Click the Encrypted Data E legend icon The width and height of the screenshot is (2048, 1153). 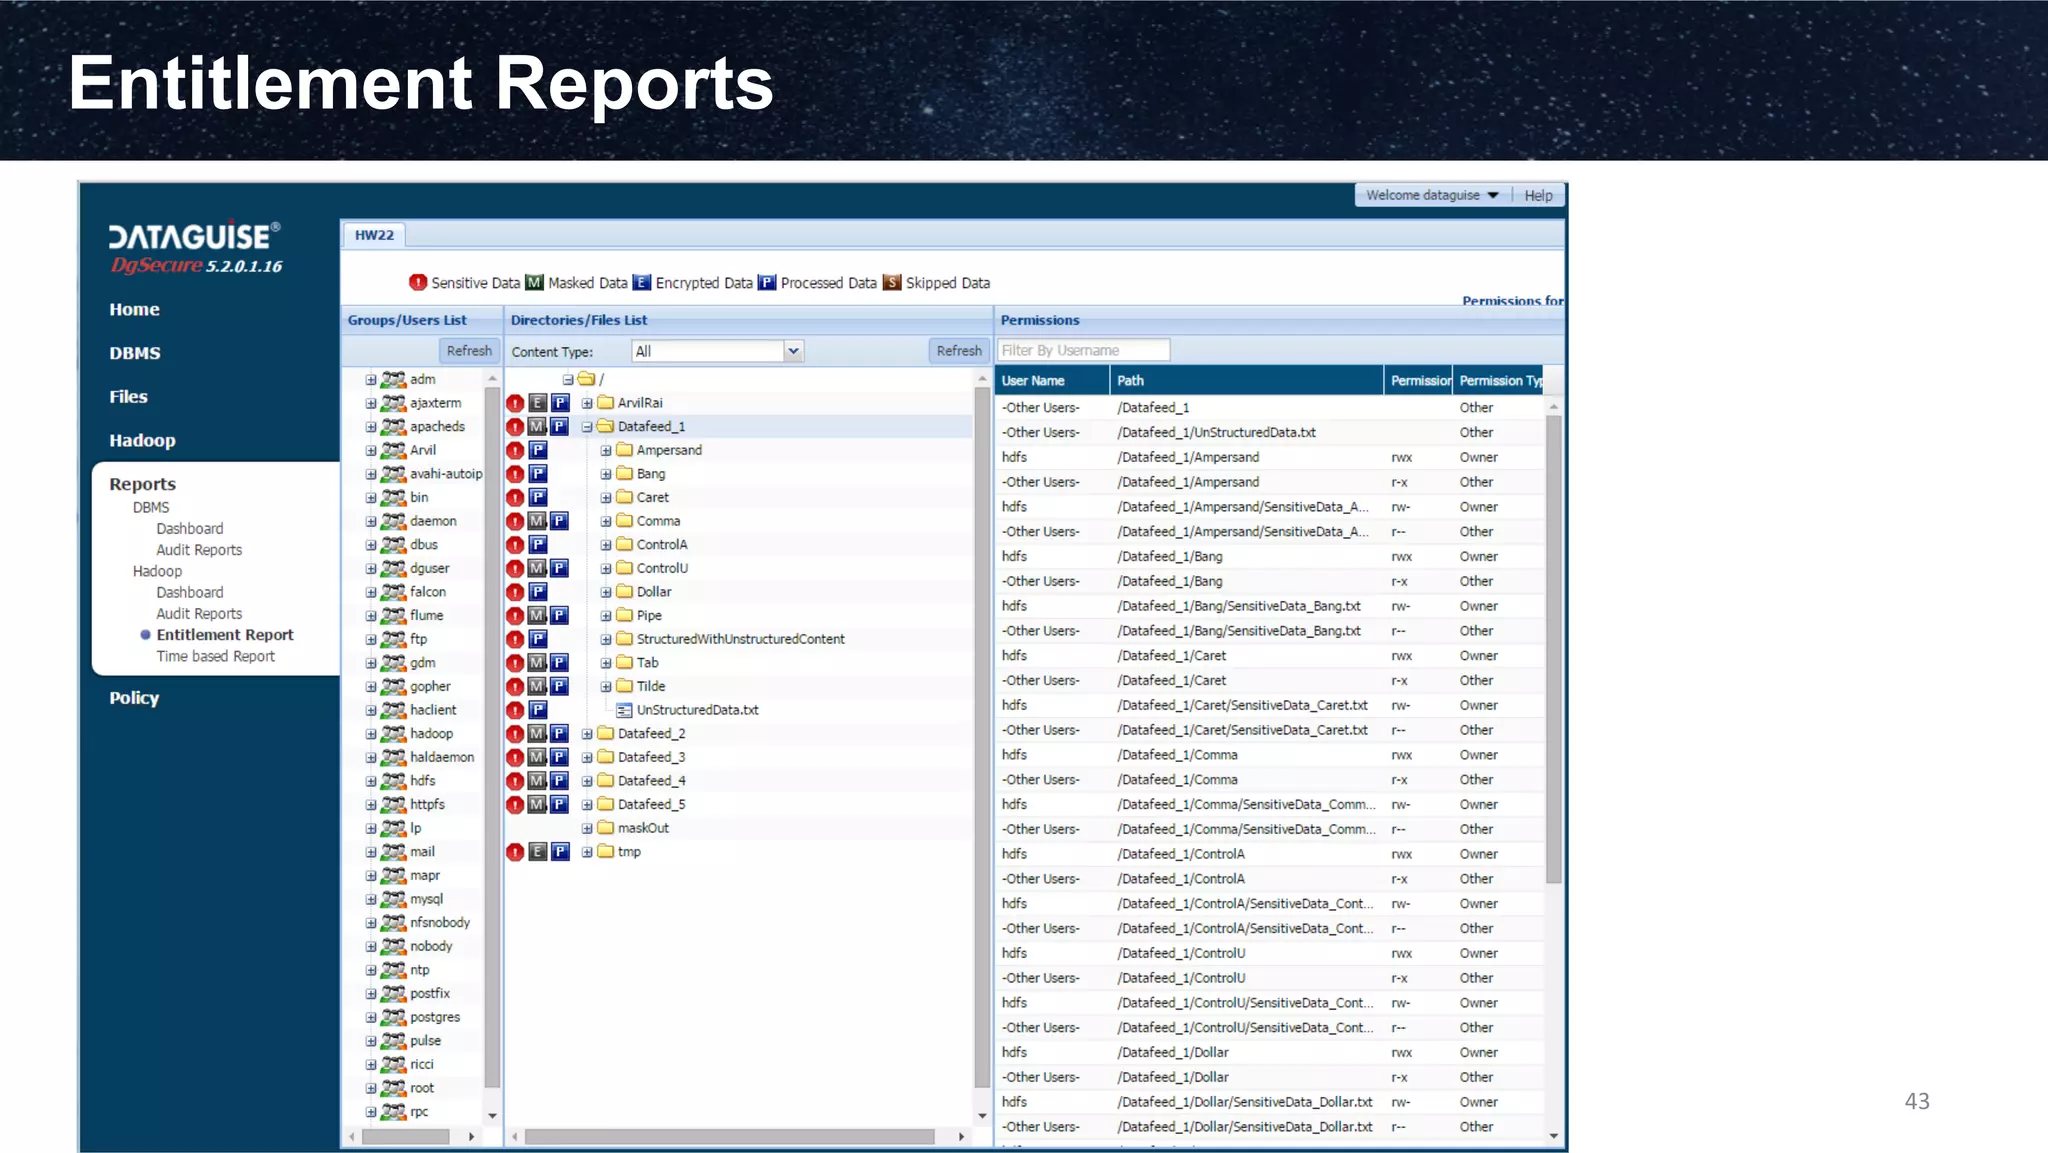point(642,283)
